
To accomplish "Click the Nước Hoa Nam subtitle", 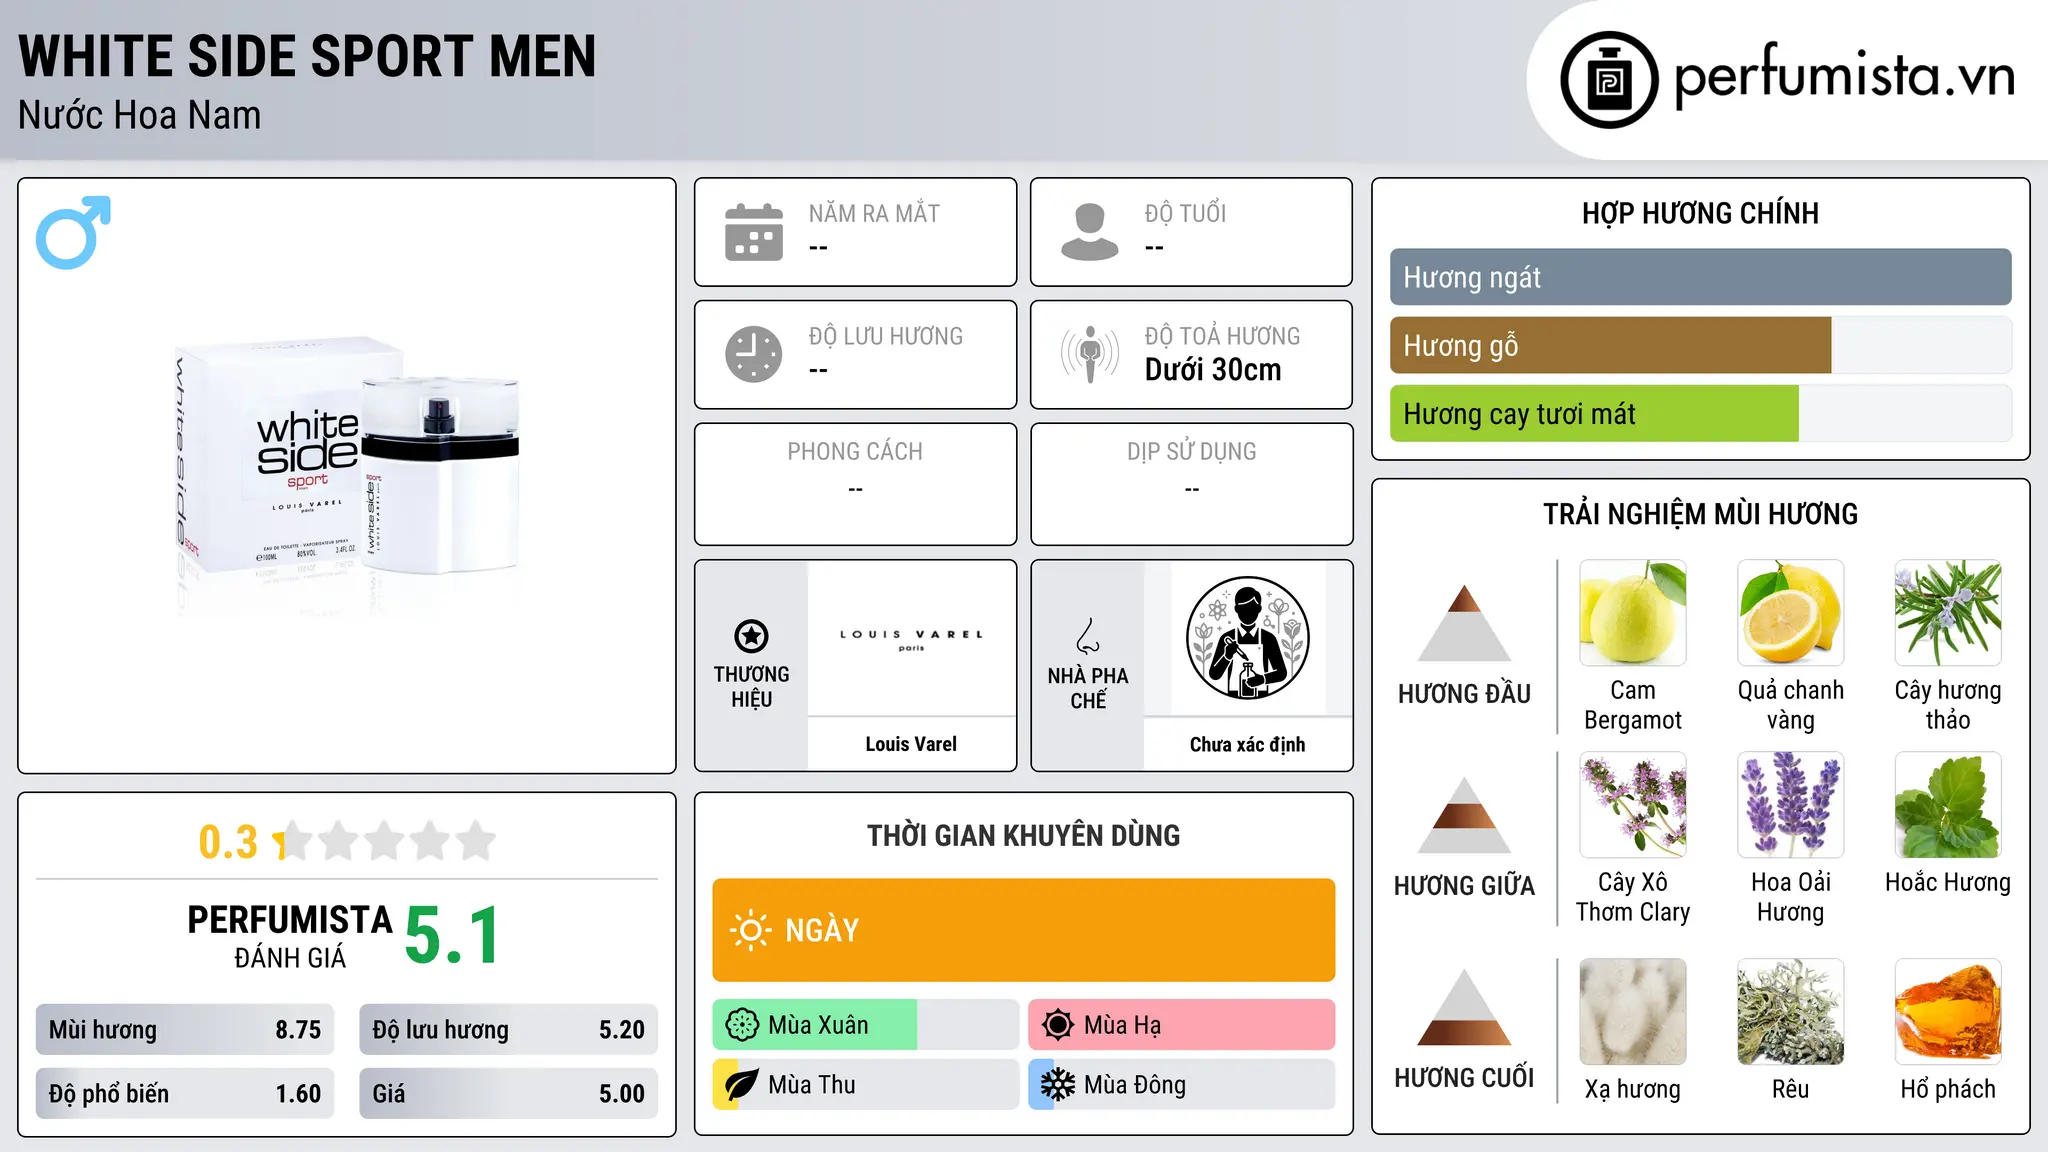I will [x=140, y=115].
